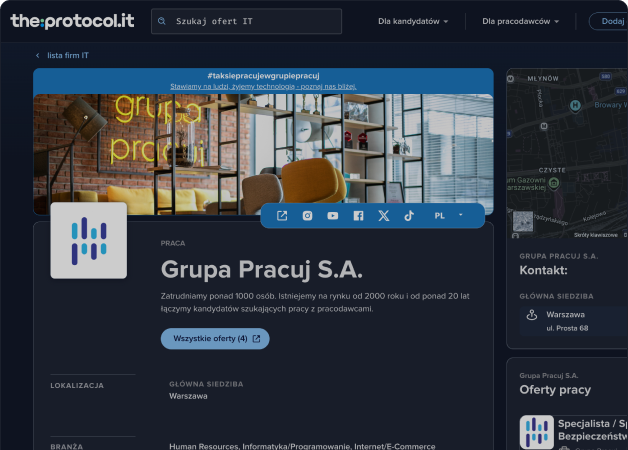This screenshot has height=450, width=628.
Task: Click the location pin icon beside Warszawa
Action: click(532, 315)
